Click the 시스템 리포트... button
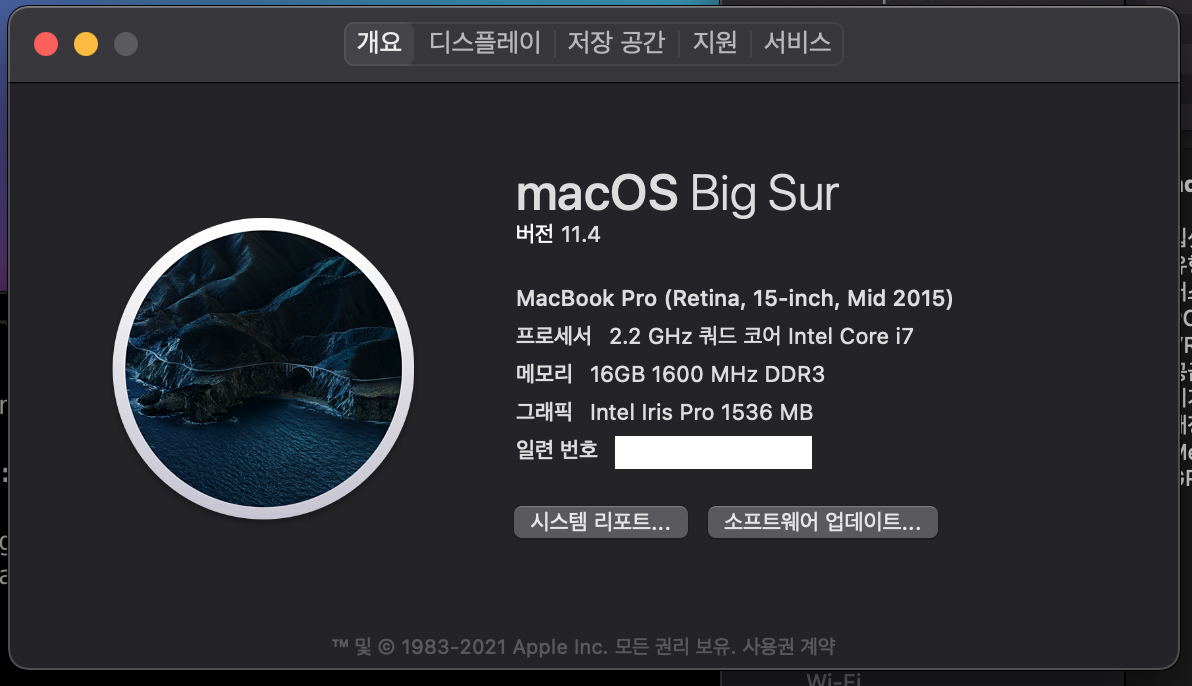Image resolution: width=1192 pixels, height=686 pixels. 601,522
